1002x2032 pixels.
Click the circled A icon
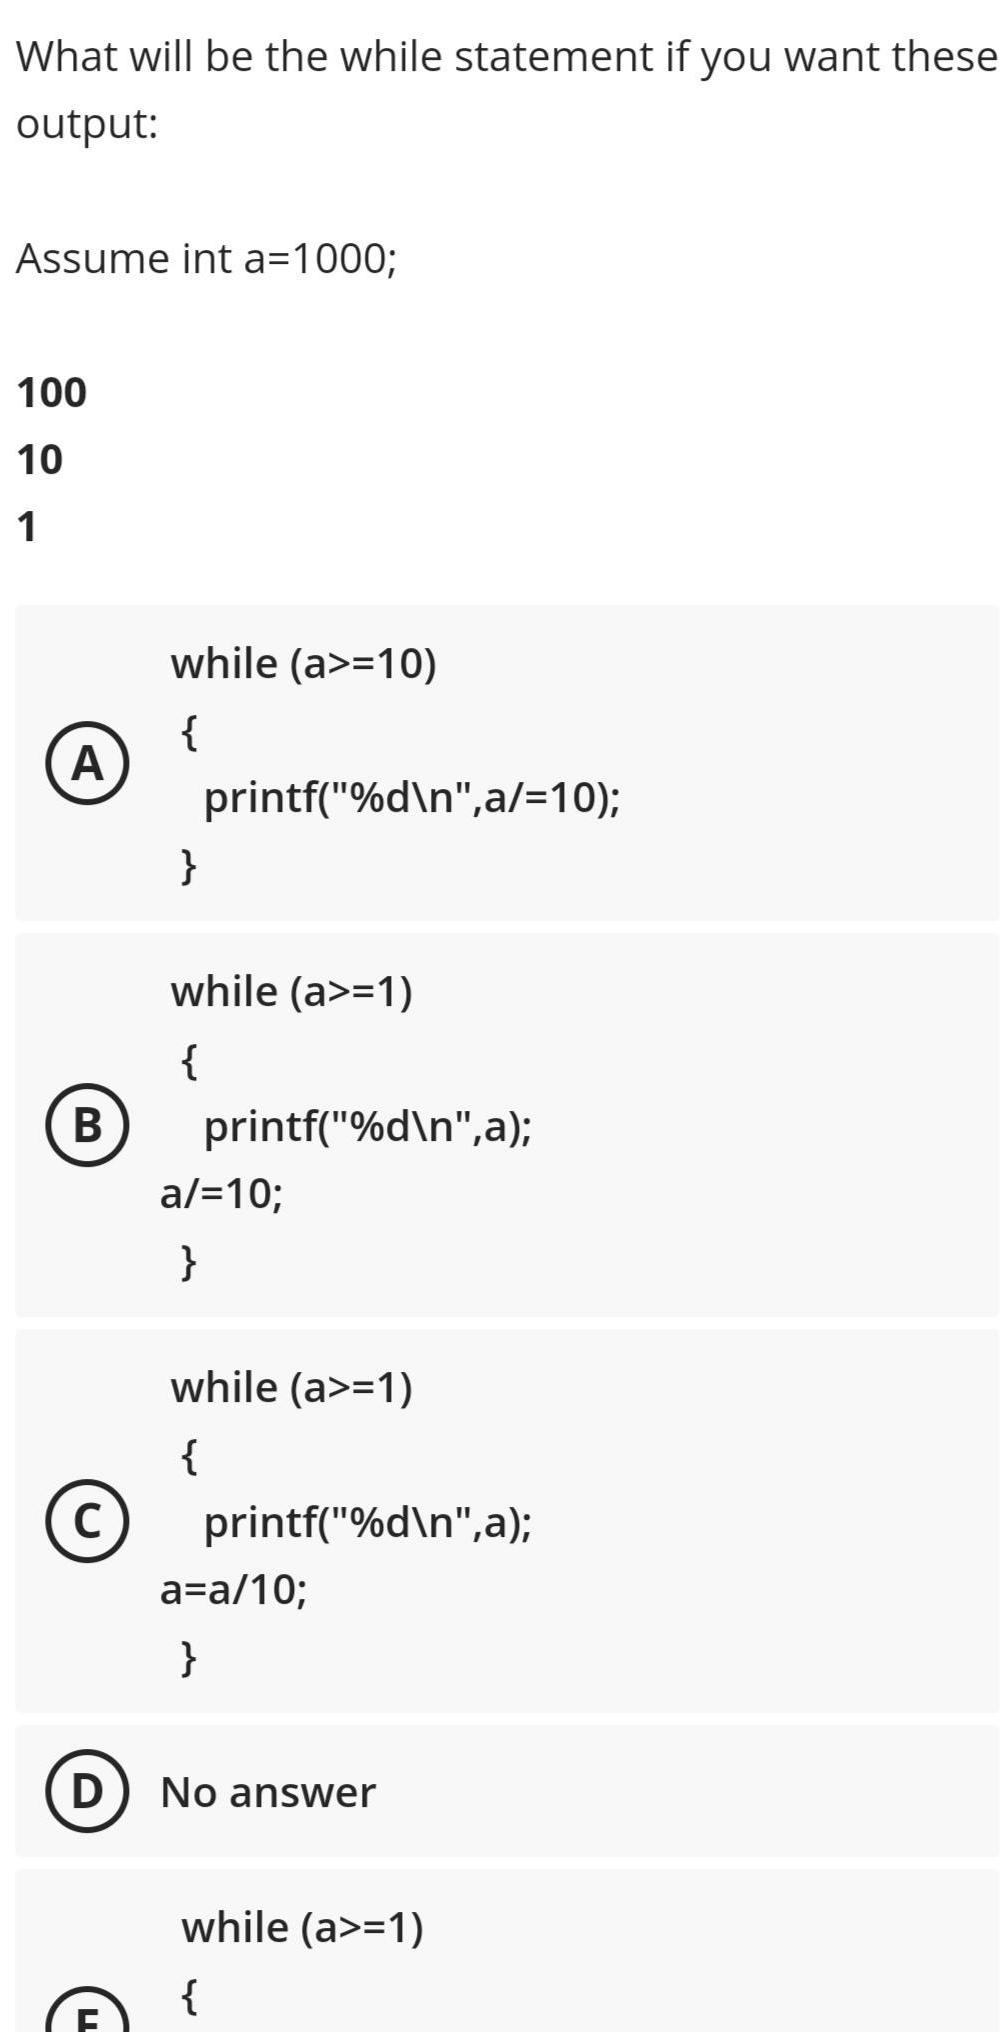click(86, 763)
